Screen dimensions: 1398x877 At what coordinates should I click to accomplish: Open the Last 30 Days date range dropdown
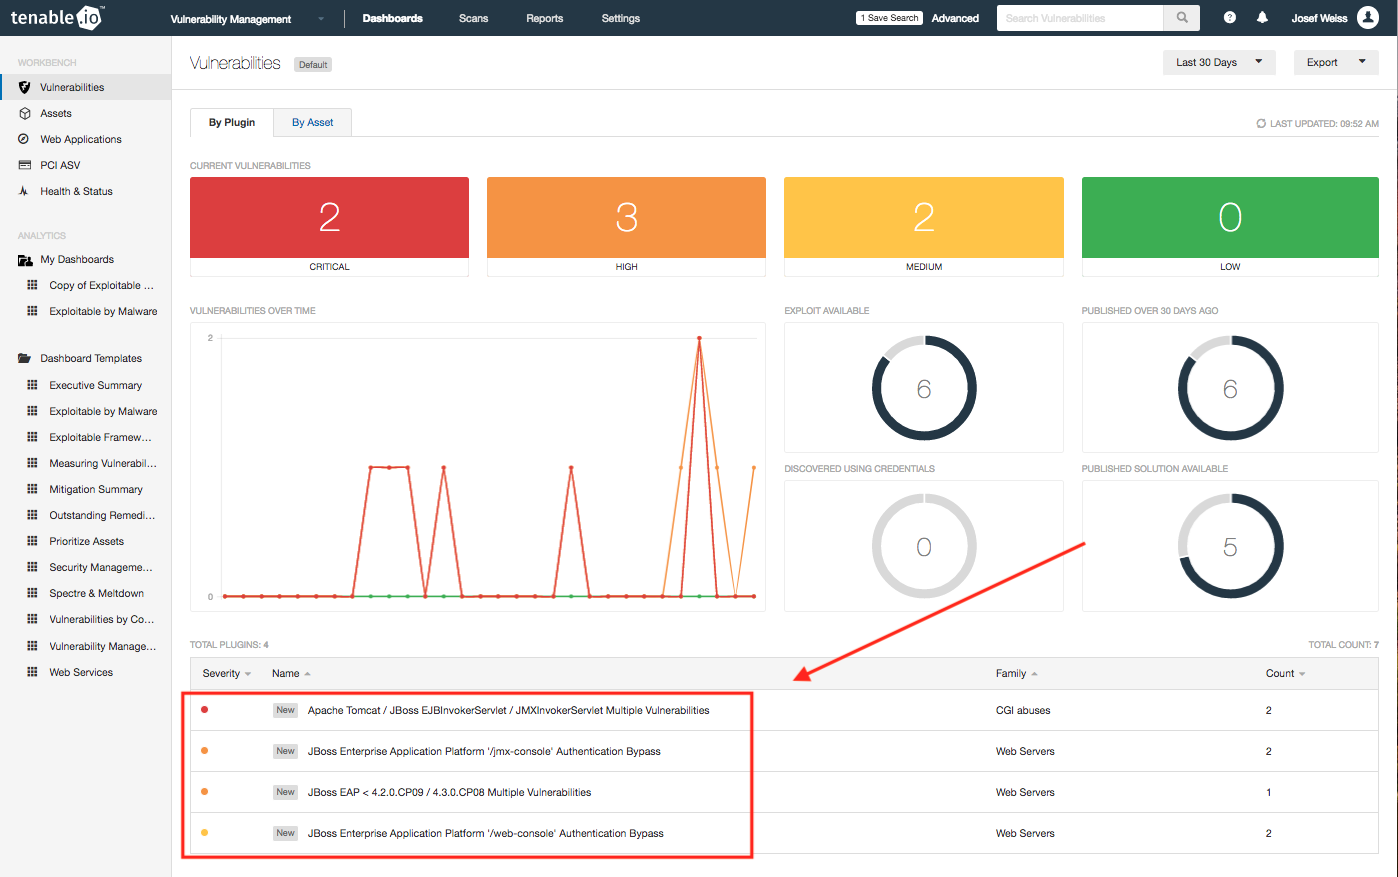tap(1219, 62)
